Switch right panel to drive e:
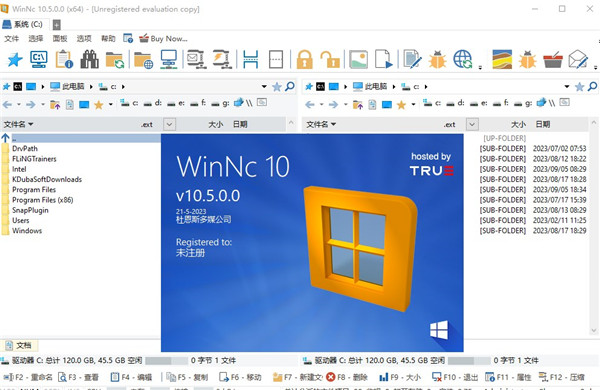600x390 pixels. click(479, 103)
